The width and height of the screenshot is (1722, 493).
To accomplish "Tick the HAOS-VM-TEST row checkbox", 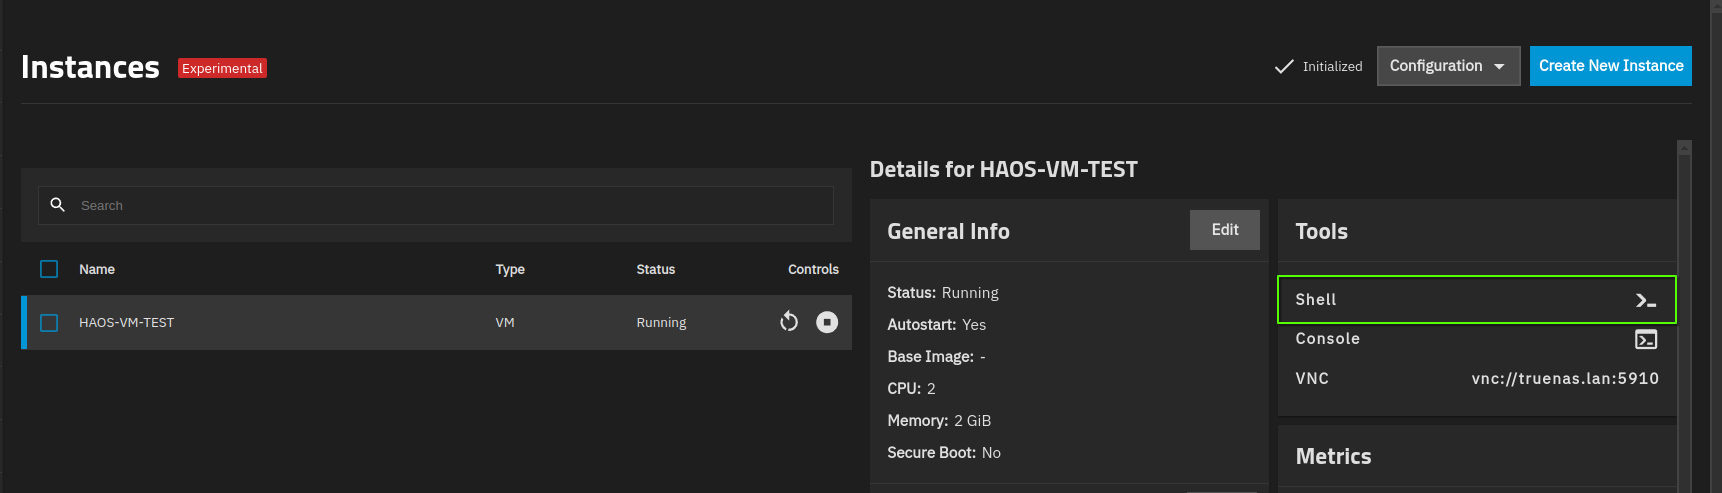I will tap(49, 323).
